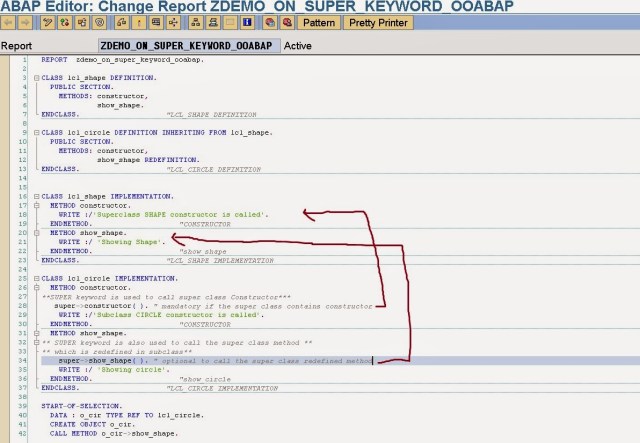
Task: Show the Navigation Window icon
Action: click(213, 22)
